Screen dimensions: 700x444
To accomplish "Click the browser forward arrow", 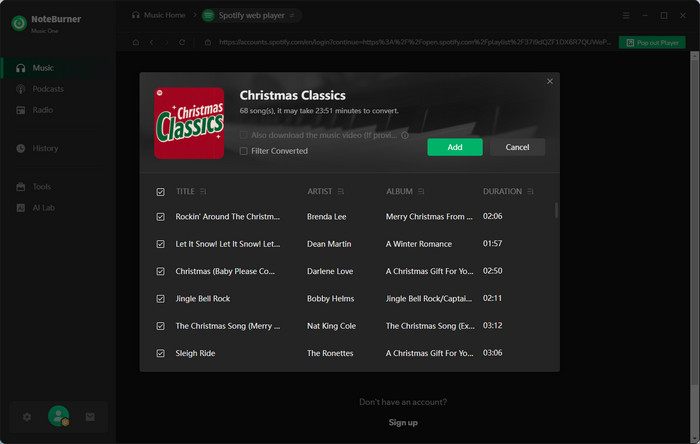I will point(166,42).
